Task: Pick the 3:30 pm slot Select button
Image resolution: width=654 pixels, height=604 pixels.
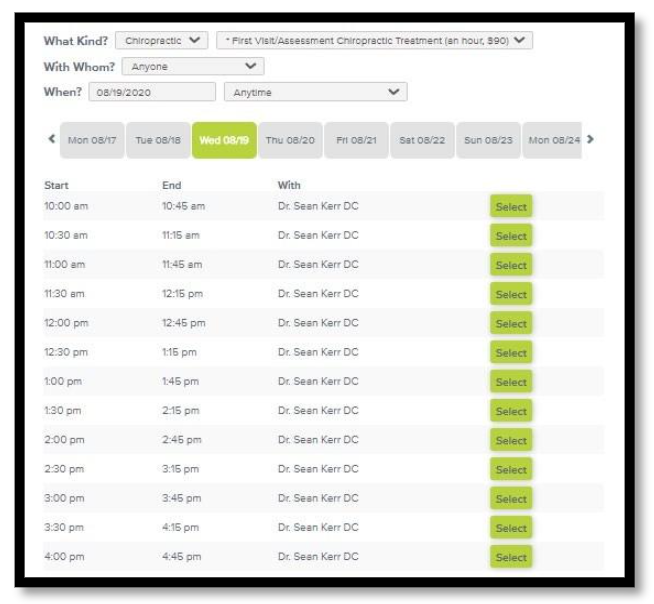Action: [510, 528]
